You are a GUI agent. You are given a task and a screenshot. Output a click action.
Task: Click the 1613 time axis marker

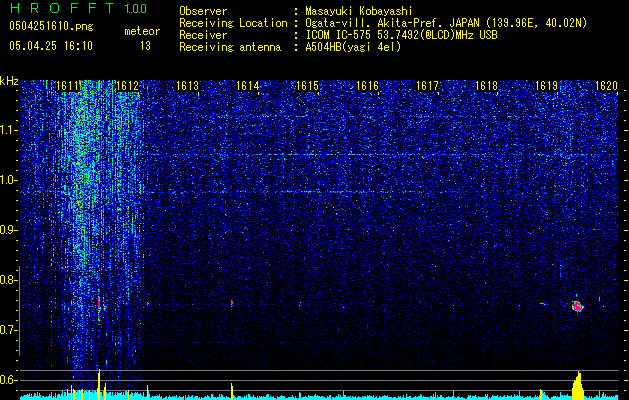click(x=187, y=86)
